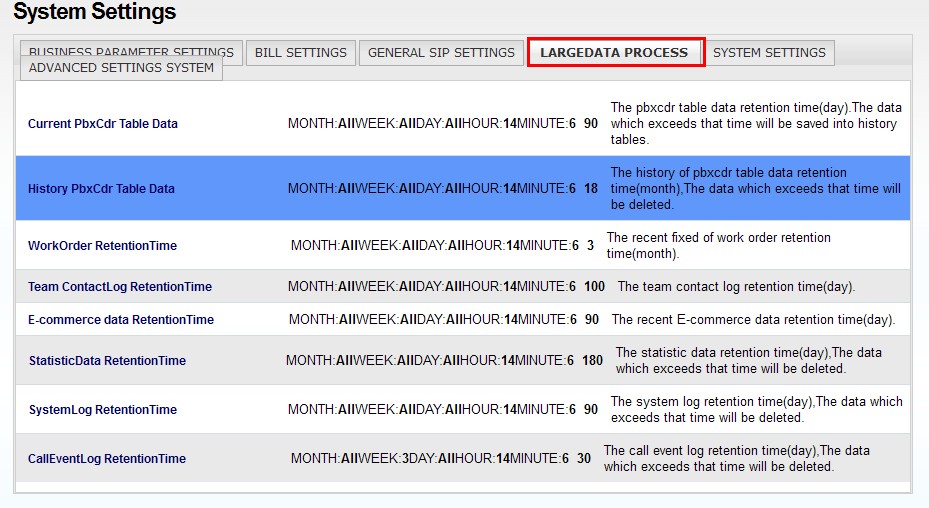Switch to the Bill Settings tab
The width and height of the screenshot is (929, 508).
click(x=301, y=53)
